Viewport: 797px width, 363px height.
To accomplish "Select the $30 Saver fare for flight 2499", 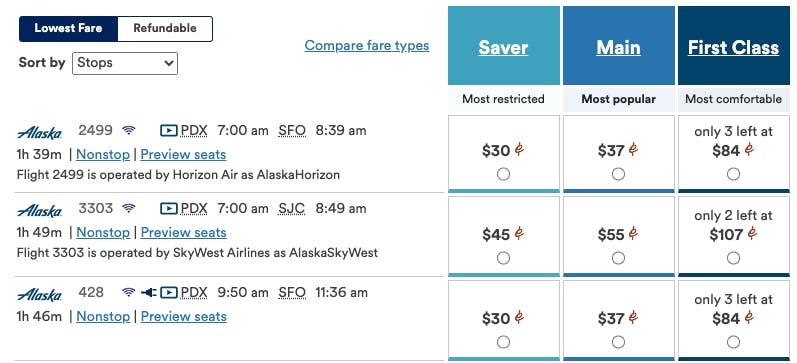I will point(503,174).
